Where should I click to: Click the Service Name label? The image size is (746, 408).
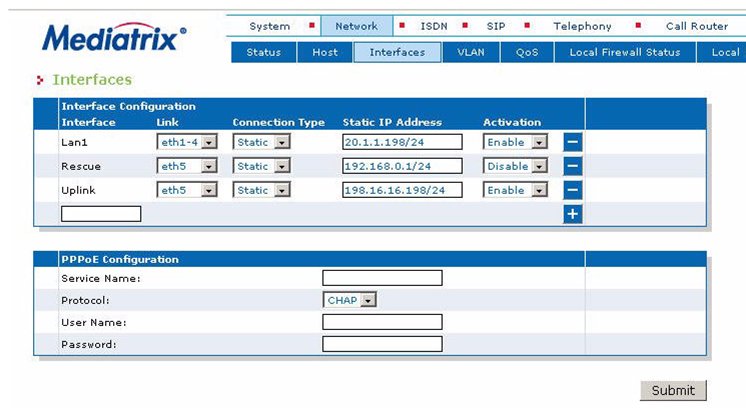pos(101,278)
